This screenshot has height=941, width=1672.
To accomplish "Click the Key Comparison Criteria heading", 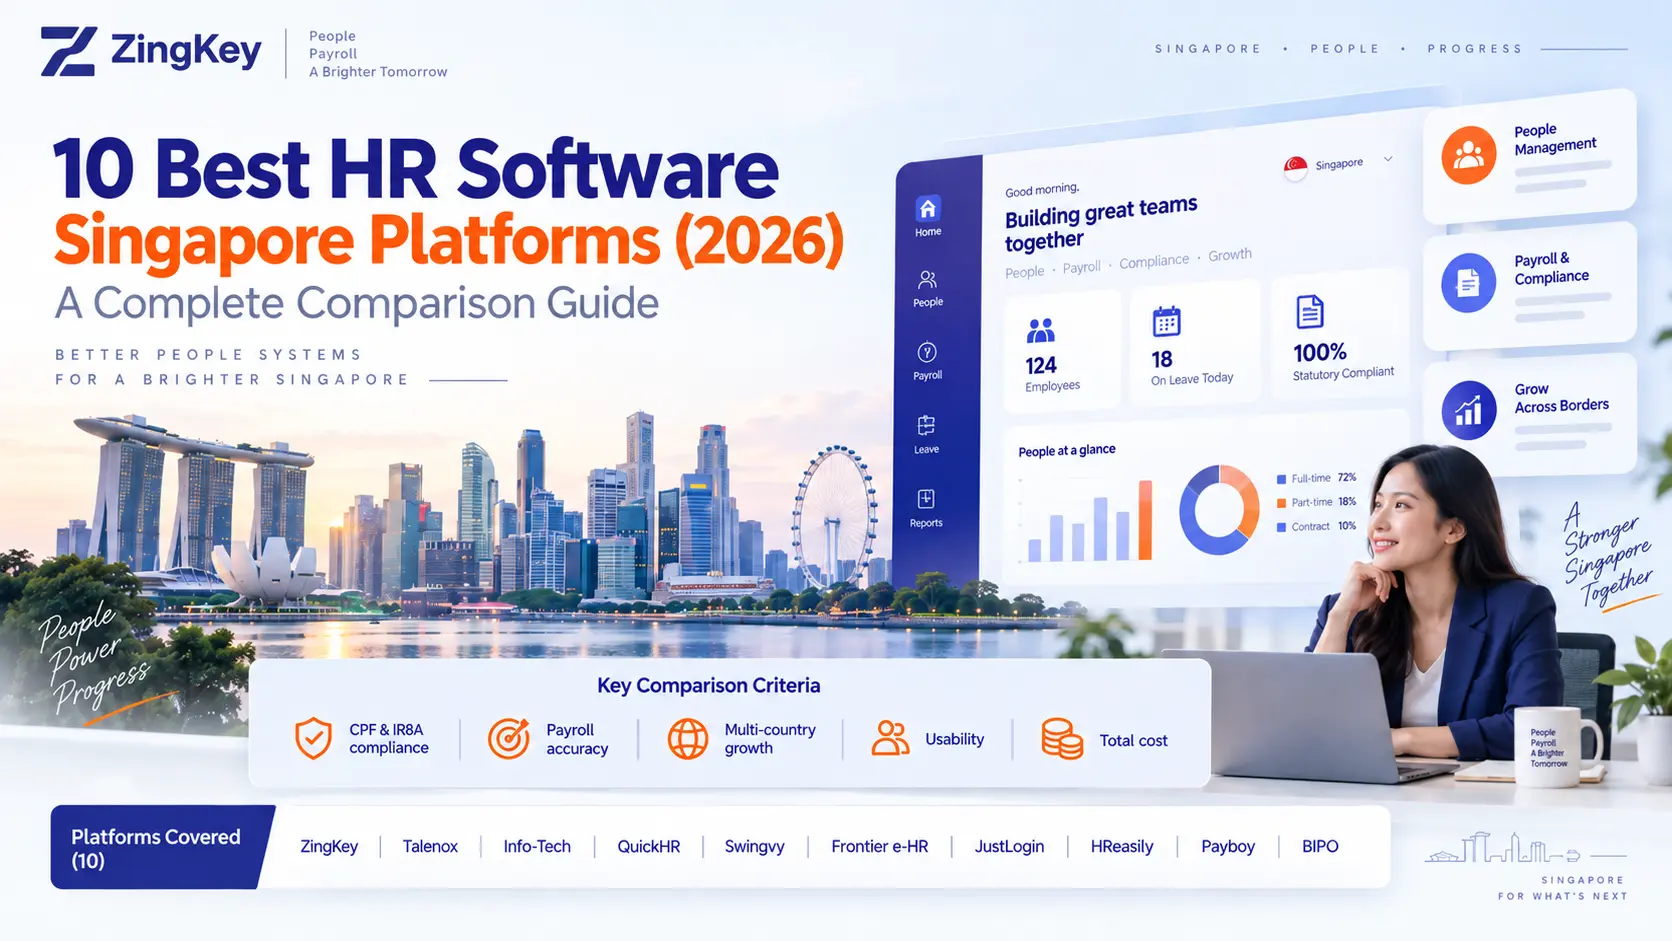I will 708,685.
